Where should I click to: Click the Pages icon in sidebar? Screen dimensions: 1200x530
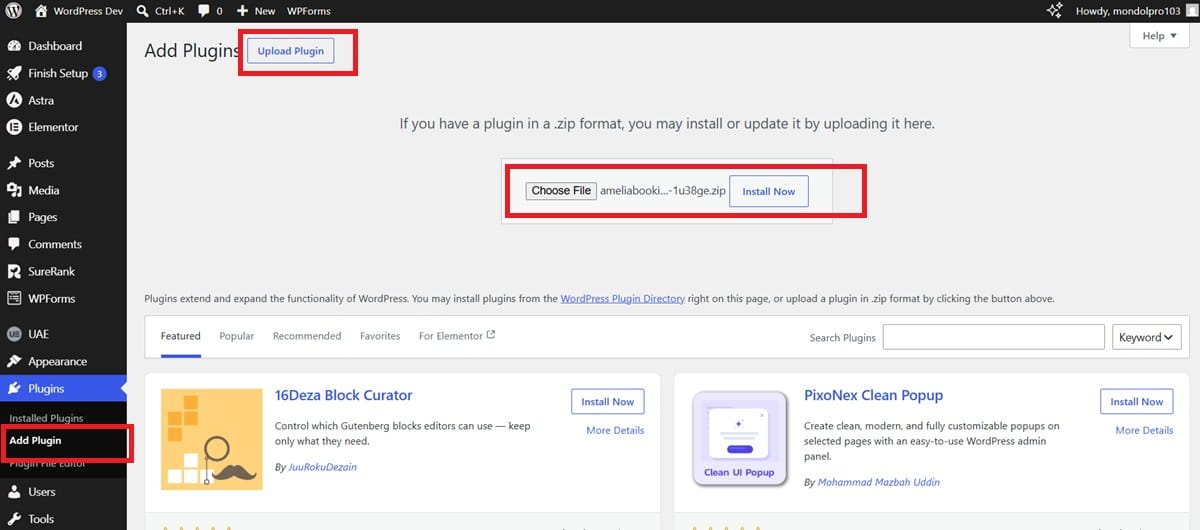pos(15,217)
